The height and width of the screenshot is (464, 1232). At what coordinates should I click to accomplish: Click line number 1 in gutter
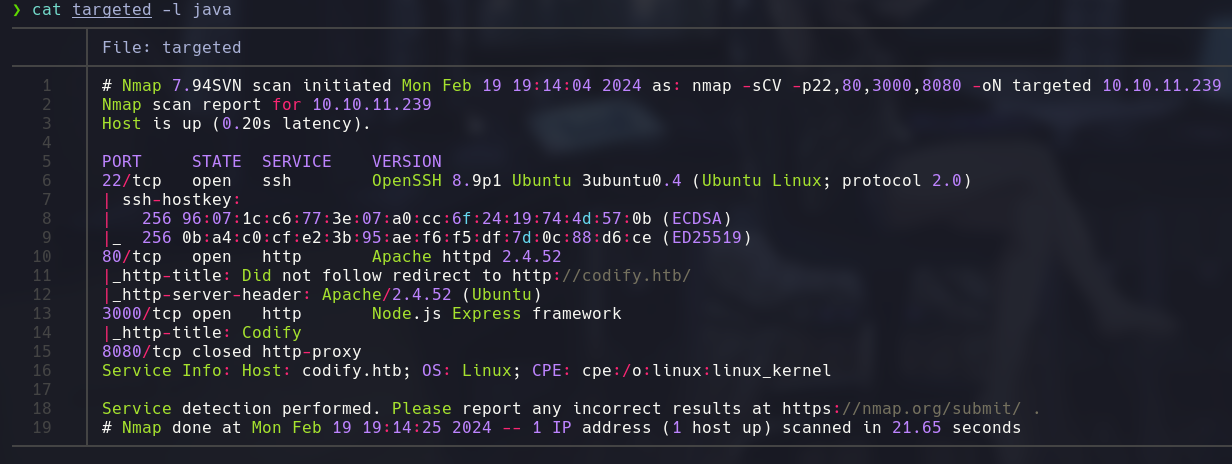(46, 86)
